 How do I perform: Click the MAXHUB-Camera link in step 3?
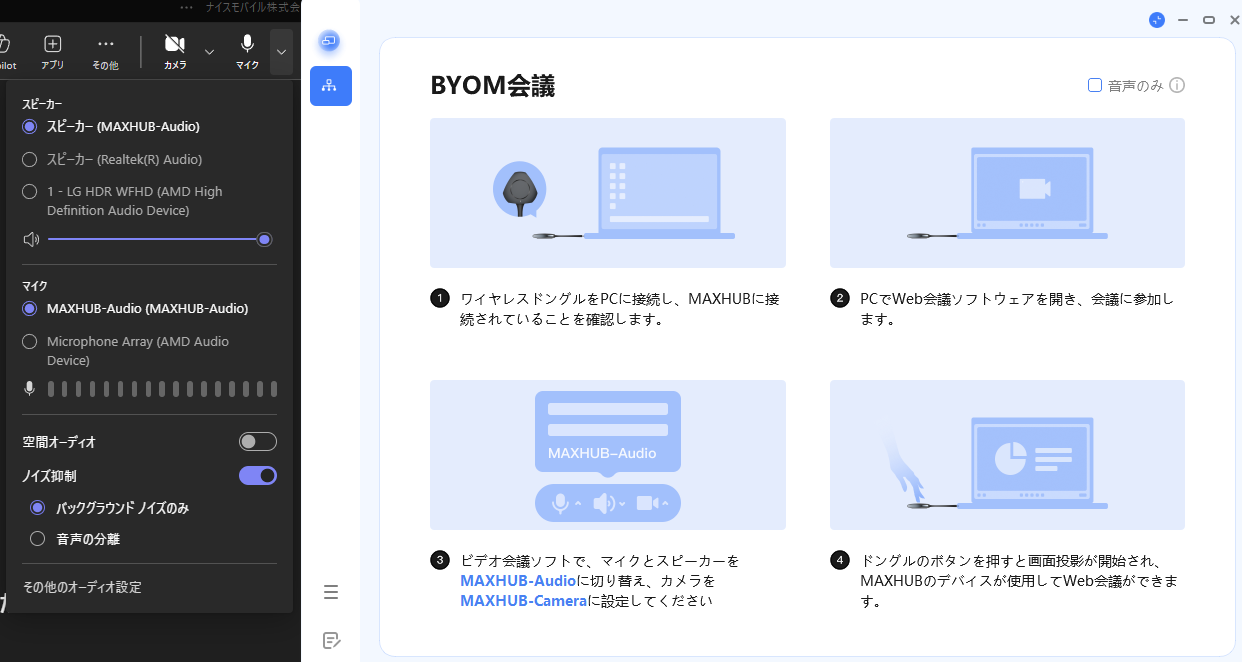click(524, 601)
